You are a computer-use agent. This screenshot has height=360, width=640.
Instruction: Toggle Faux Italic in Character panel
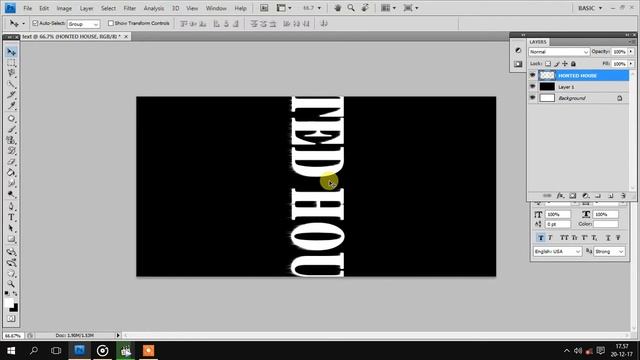click(x=550, y=238)
